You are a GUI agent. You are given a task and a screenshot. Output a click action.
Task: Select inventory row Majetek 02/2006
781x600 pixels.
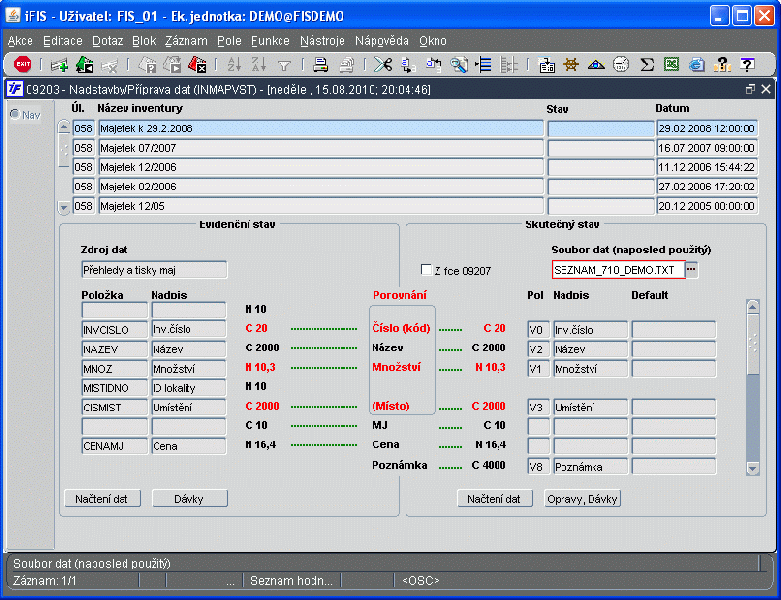click(321, 187)
